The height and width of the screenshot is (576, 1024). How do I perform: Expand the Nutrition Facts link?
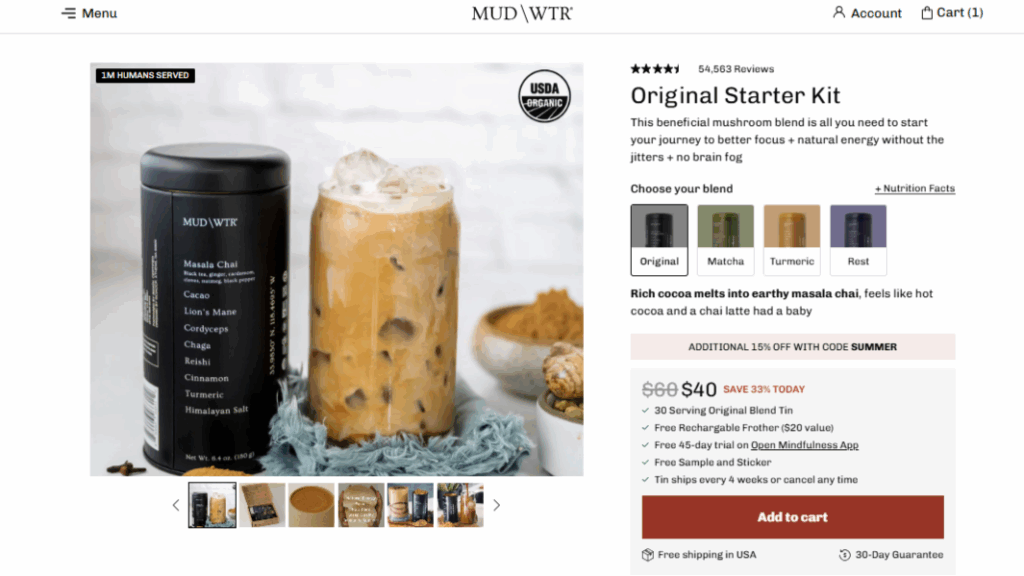pos(915,188)
